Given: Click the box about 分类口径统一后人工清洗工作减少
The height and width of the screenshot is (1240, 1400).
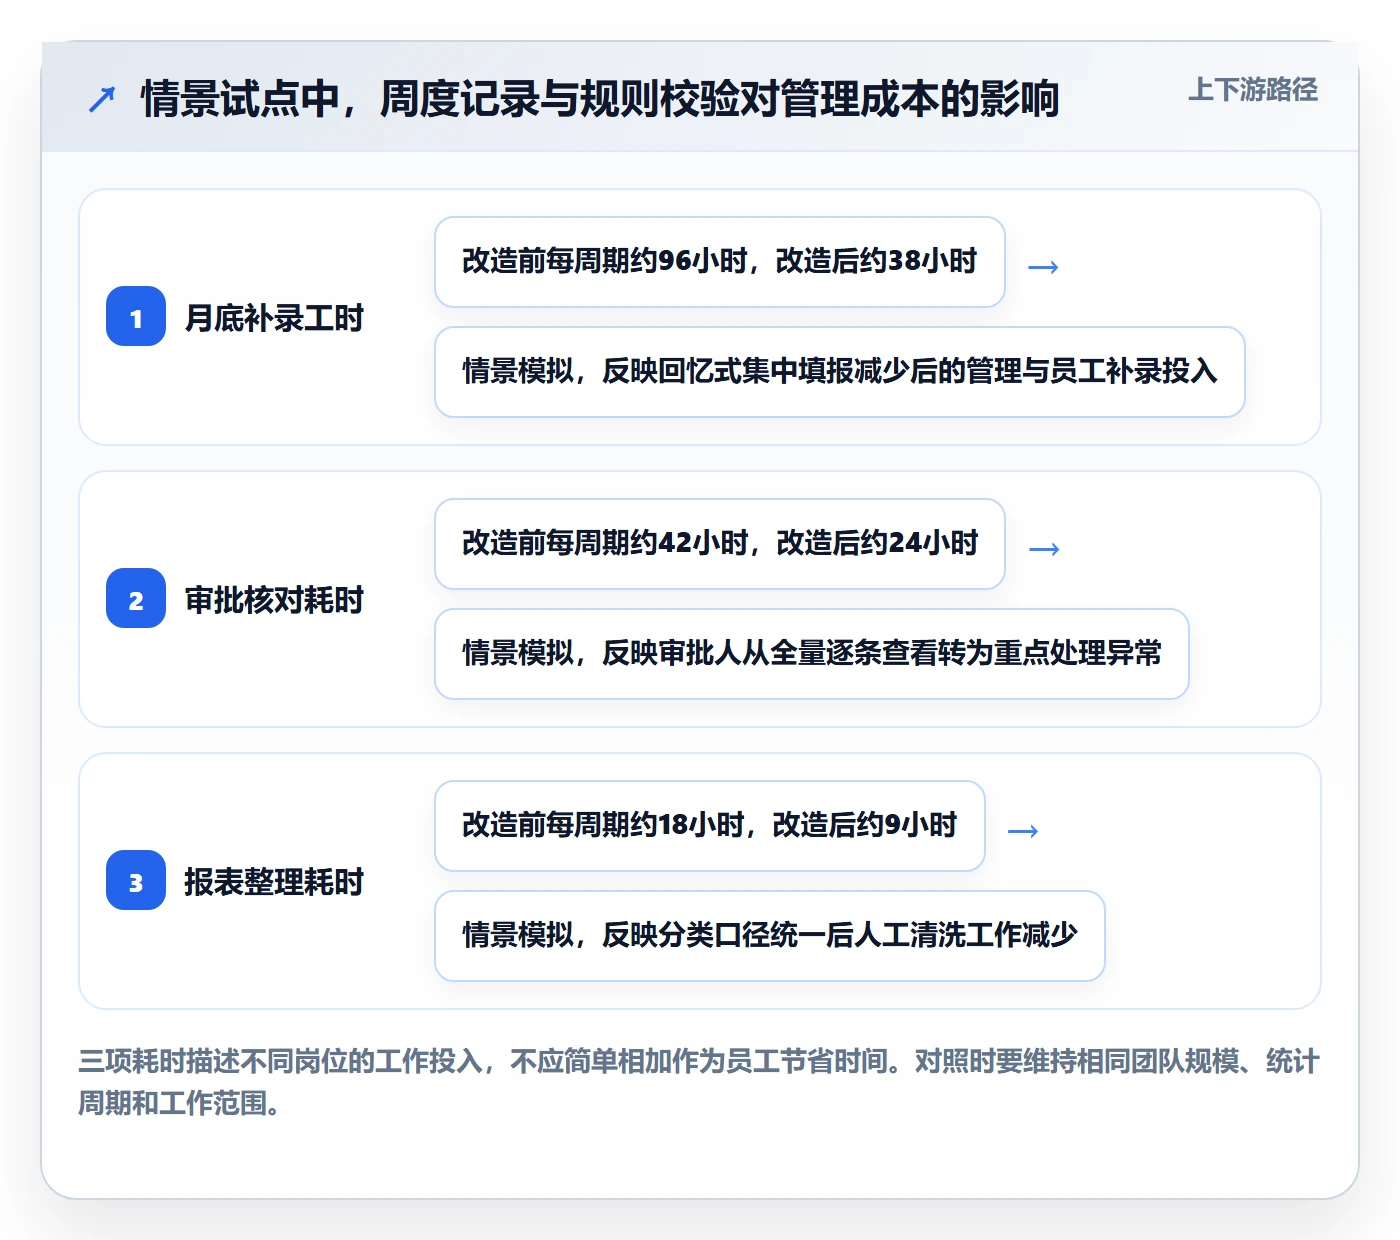Looking at the screenshot, I should click(770, 936).
